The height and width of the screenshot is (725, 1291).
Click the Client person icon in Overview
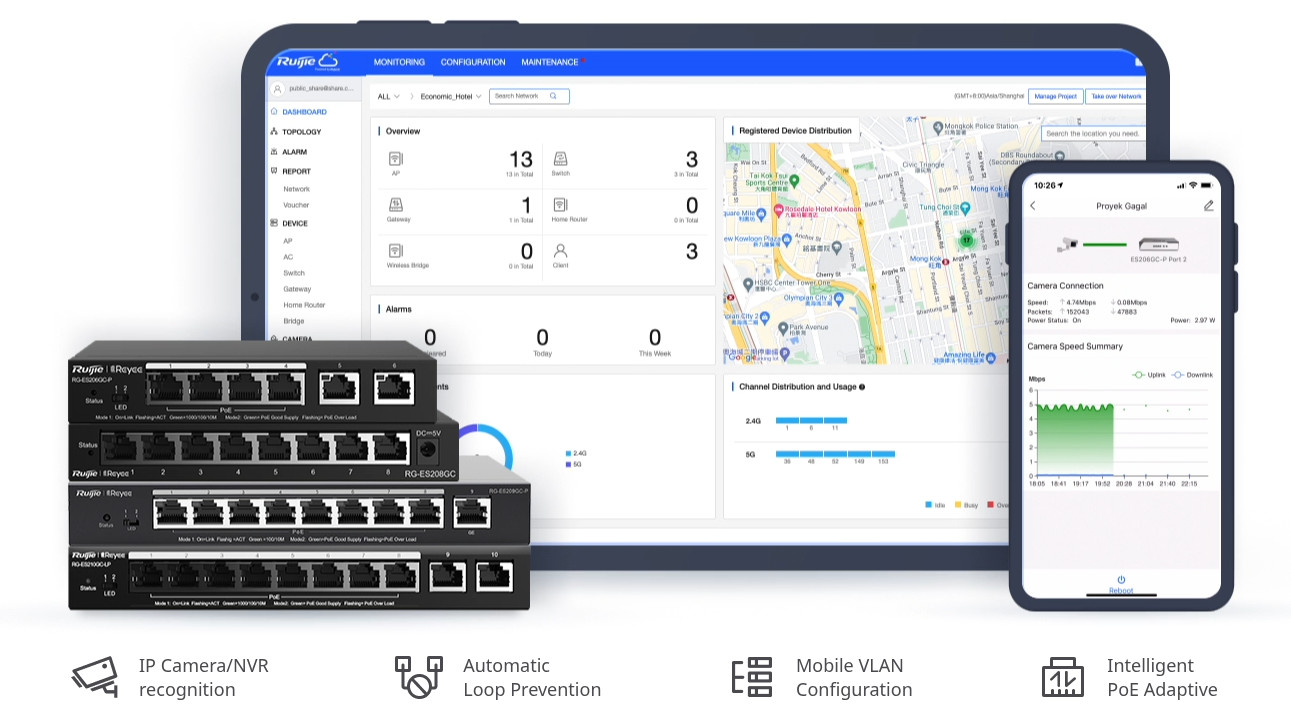point(560,250)
